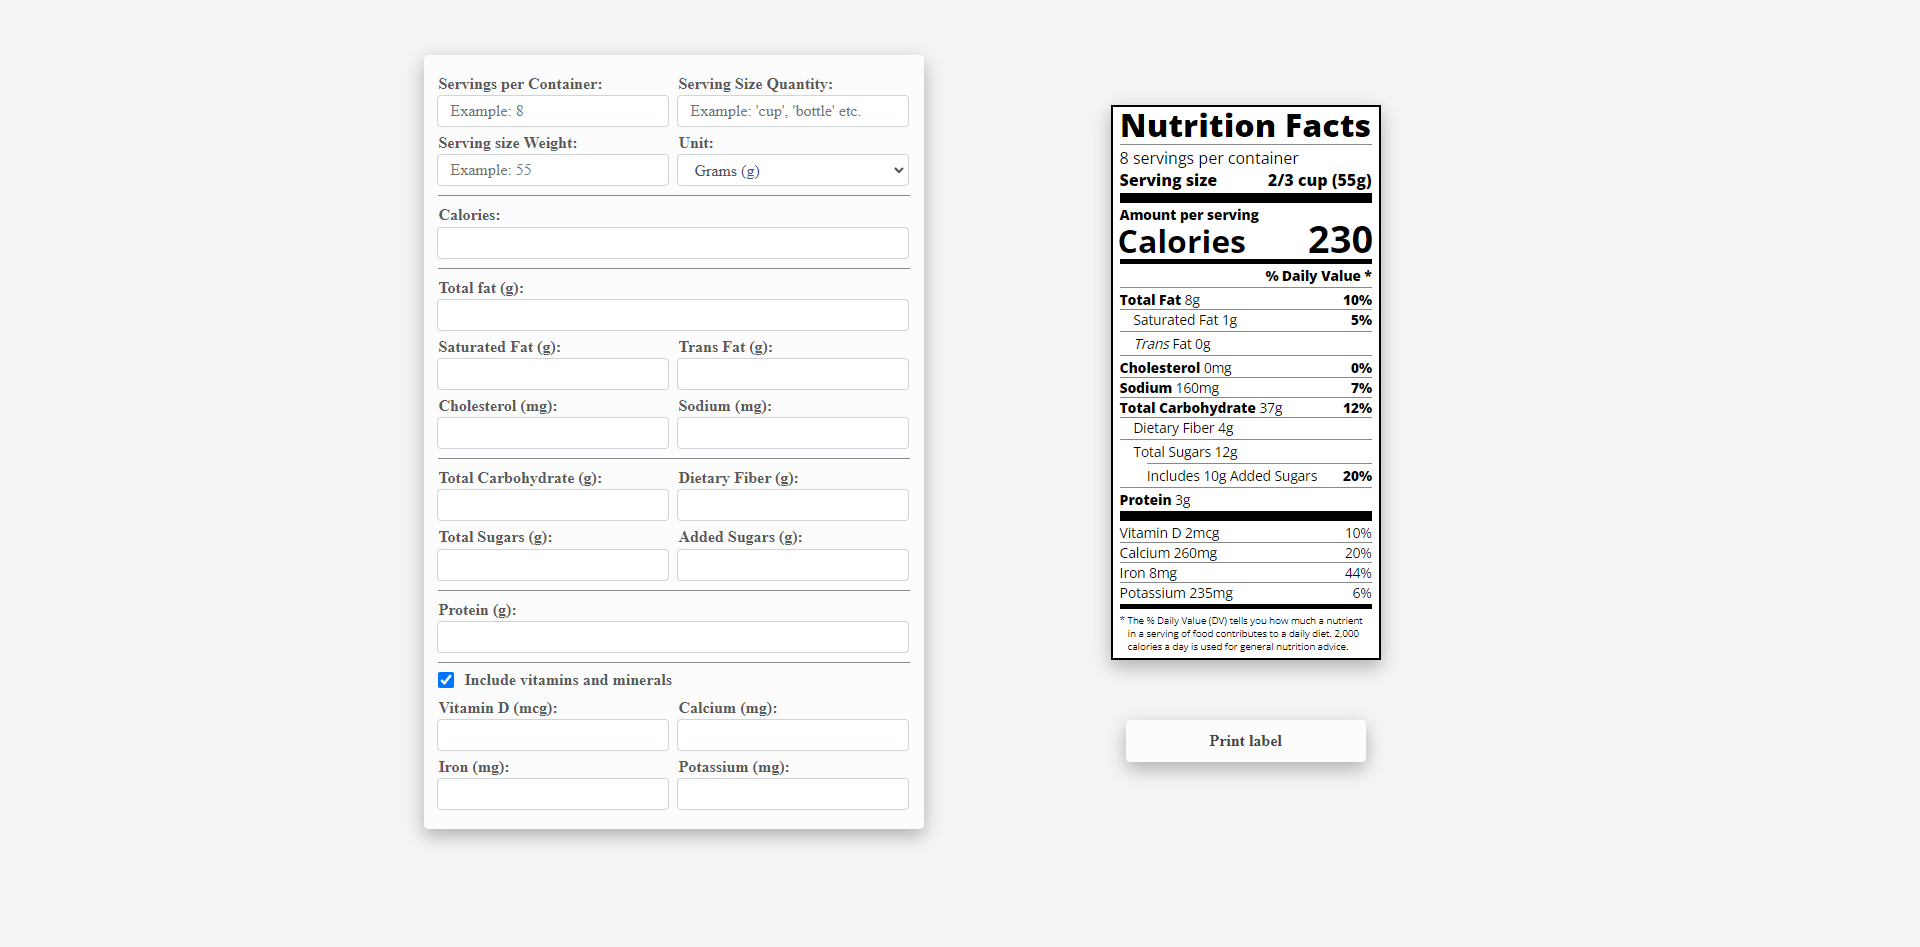Select the Dietary Fiber (g) field
Viewport: 1920px width, 947px height.
[793, 505]
